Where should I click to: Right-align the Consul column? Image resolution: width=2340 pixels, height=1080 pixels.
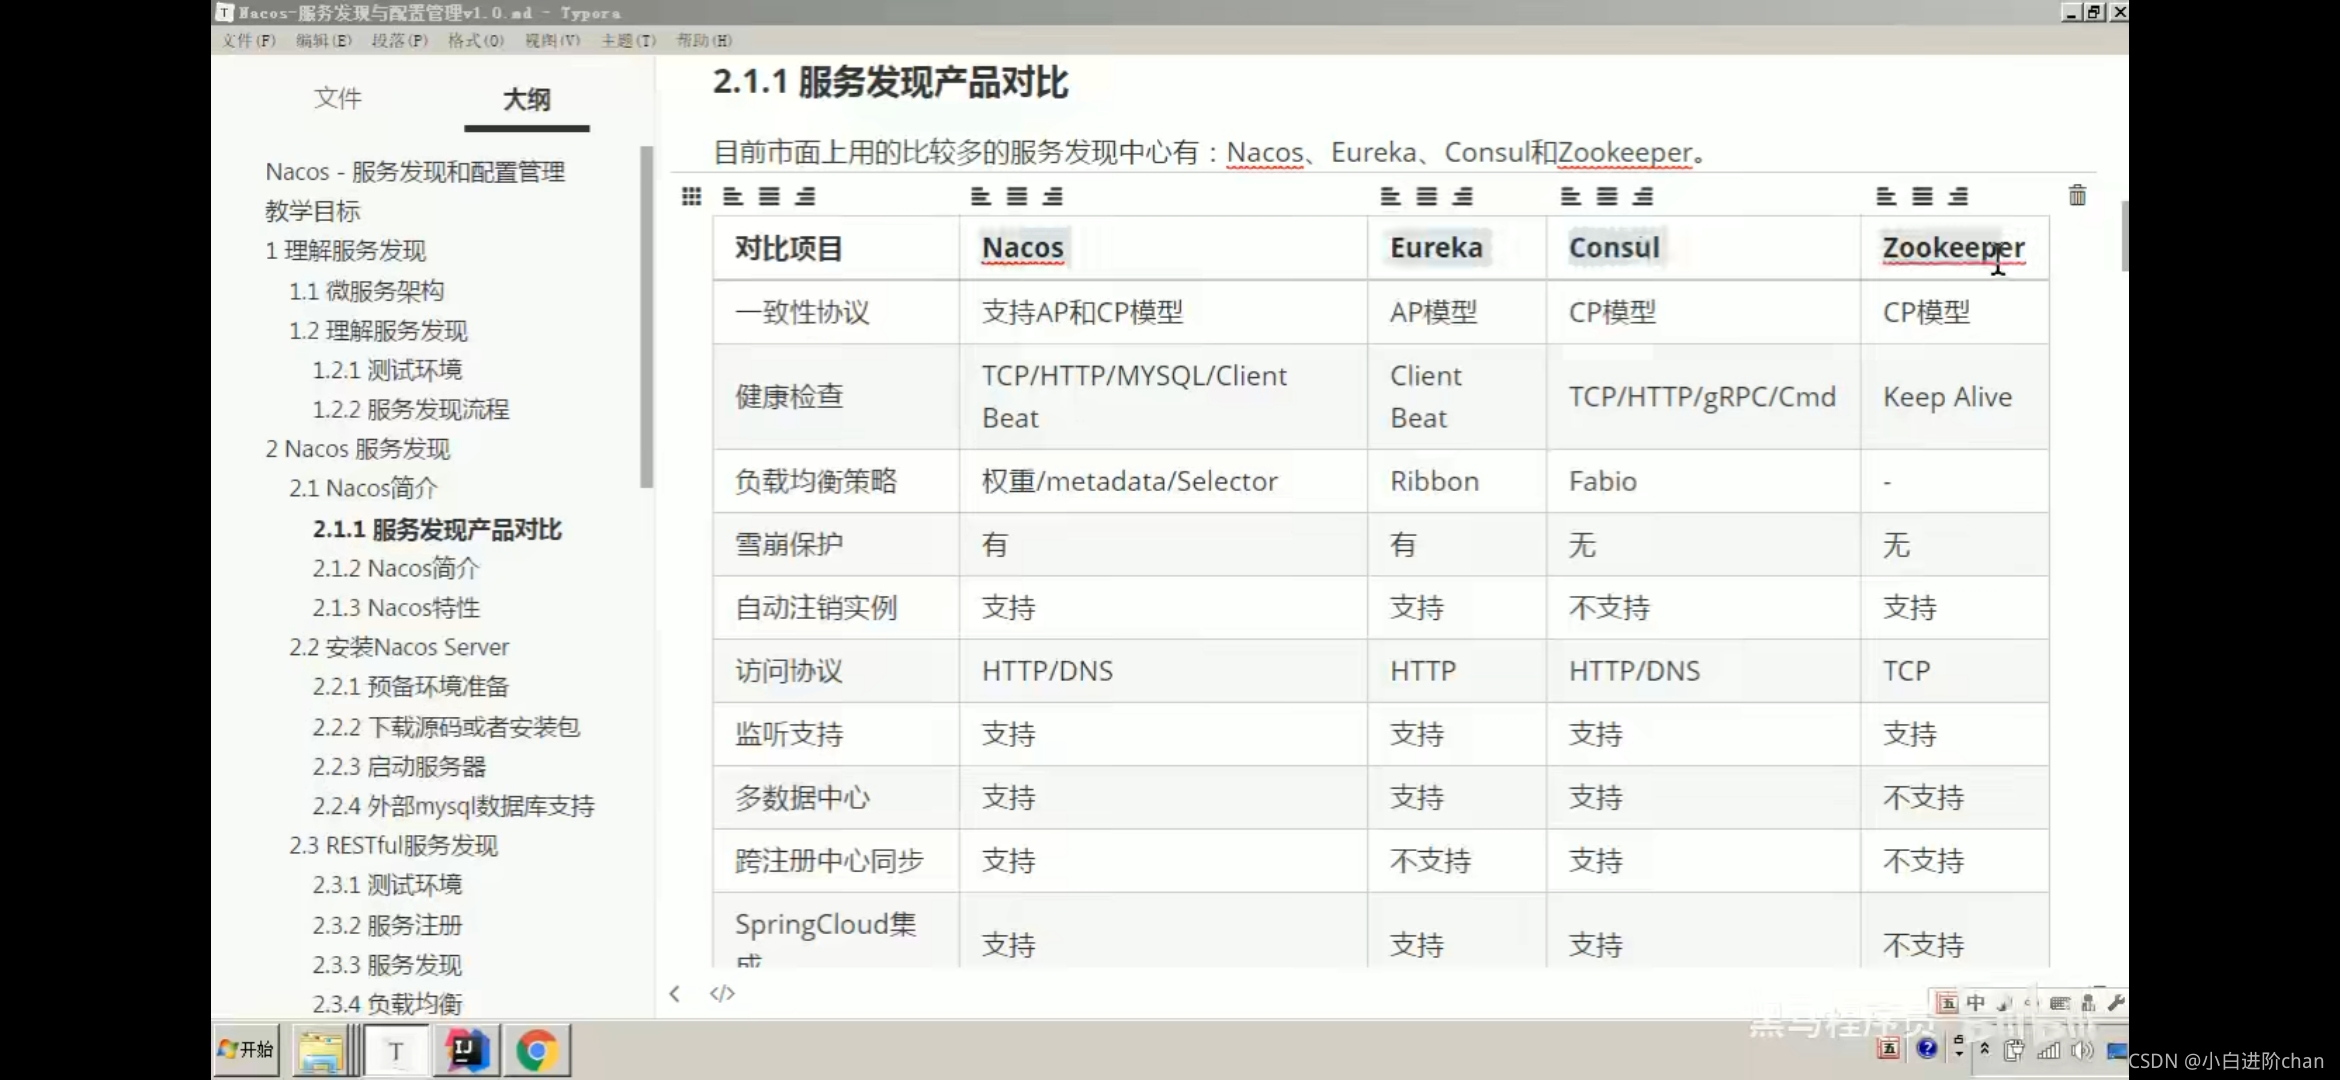tap(1642, 197)
